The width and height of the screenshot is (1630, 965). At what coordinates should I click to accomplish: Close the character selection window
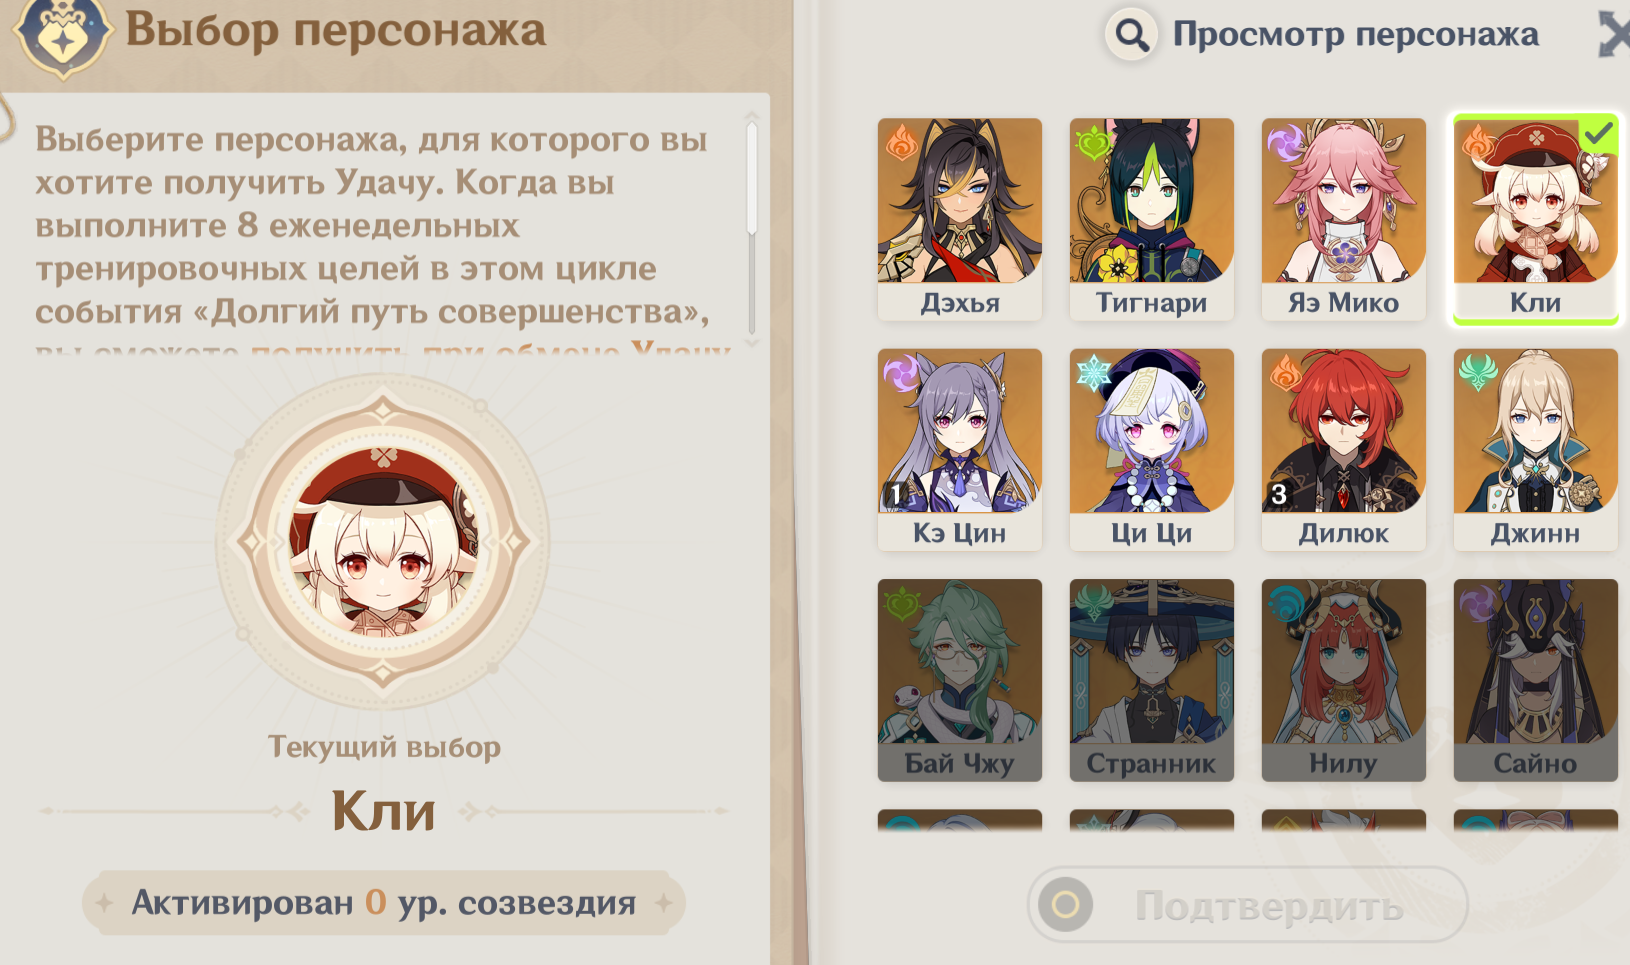pos(1614,35)
